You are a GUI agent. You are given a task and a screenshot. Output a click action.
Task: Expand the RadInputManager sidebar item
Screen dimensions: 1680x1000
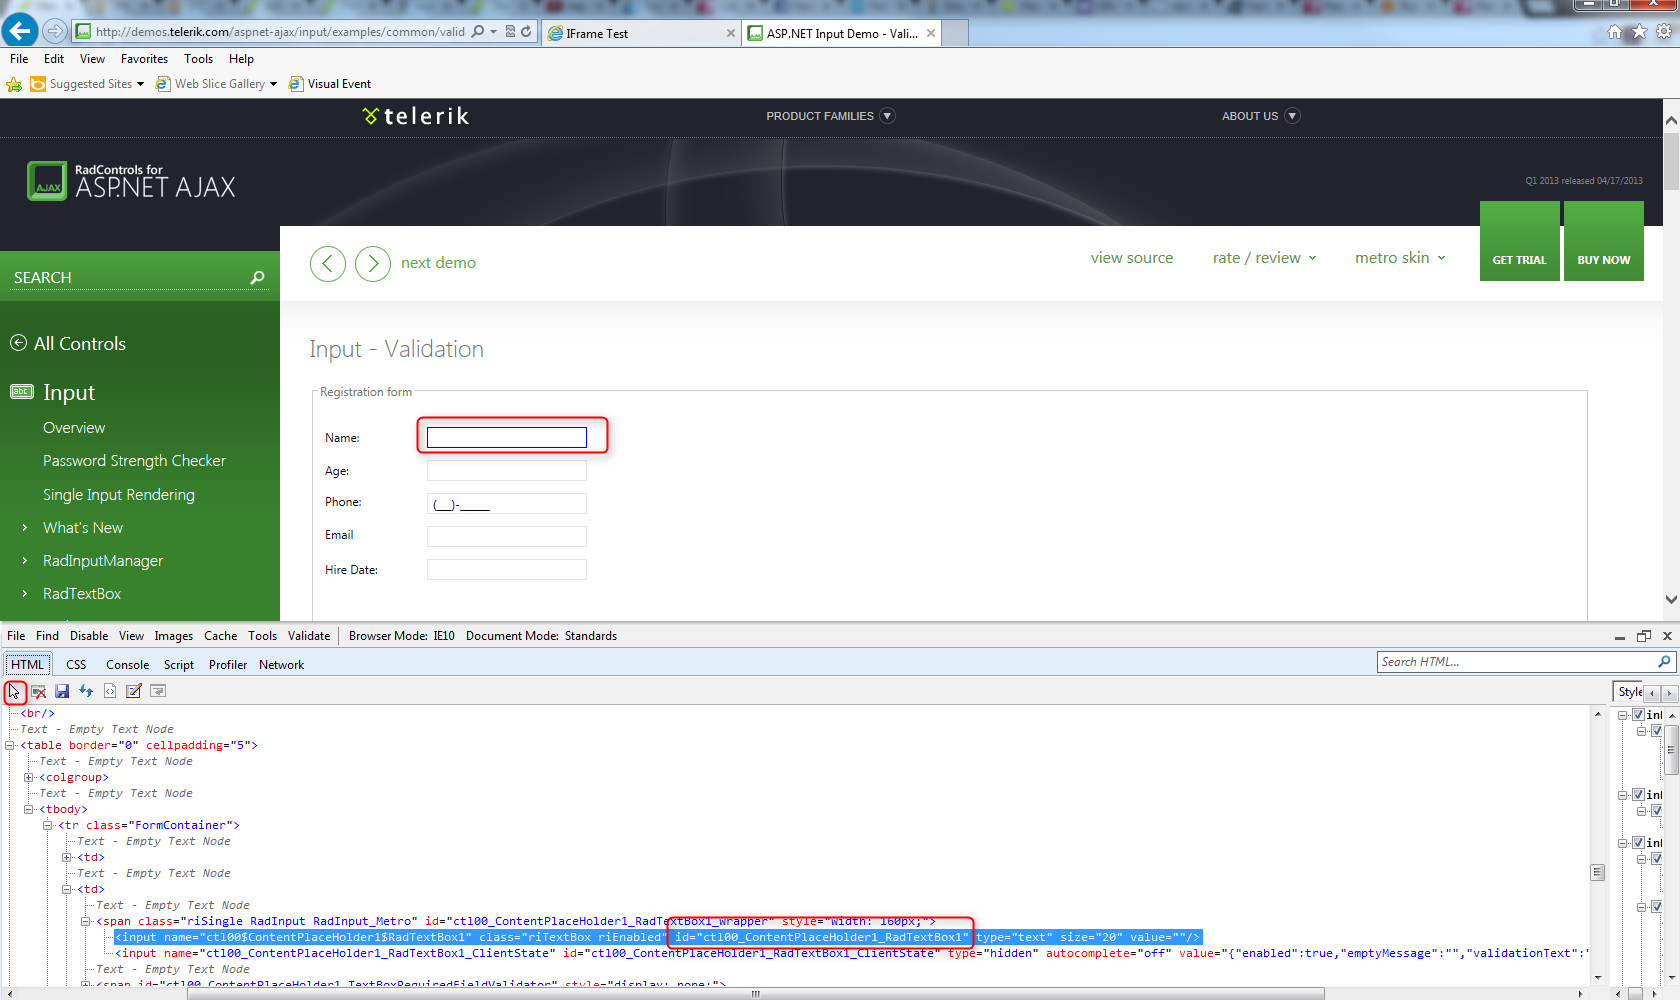(25, 561)
